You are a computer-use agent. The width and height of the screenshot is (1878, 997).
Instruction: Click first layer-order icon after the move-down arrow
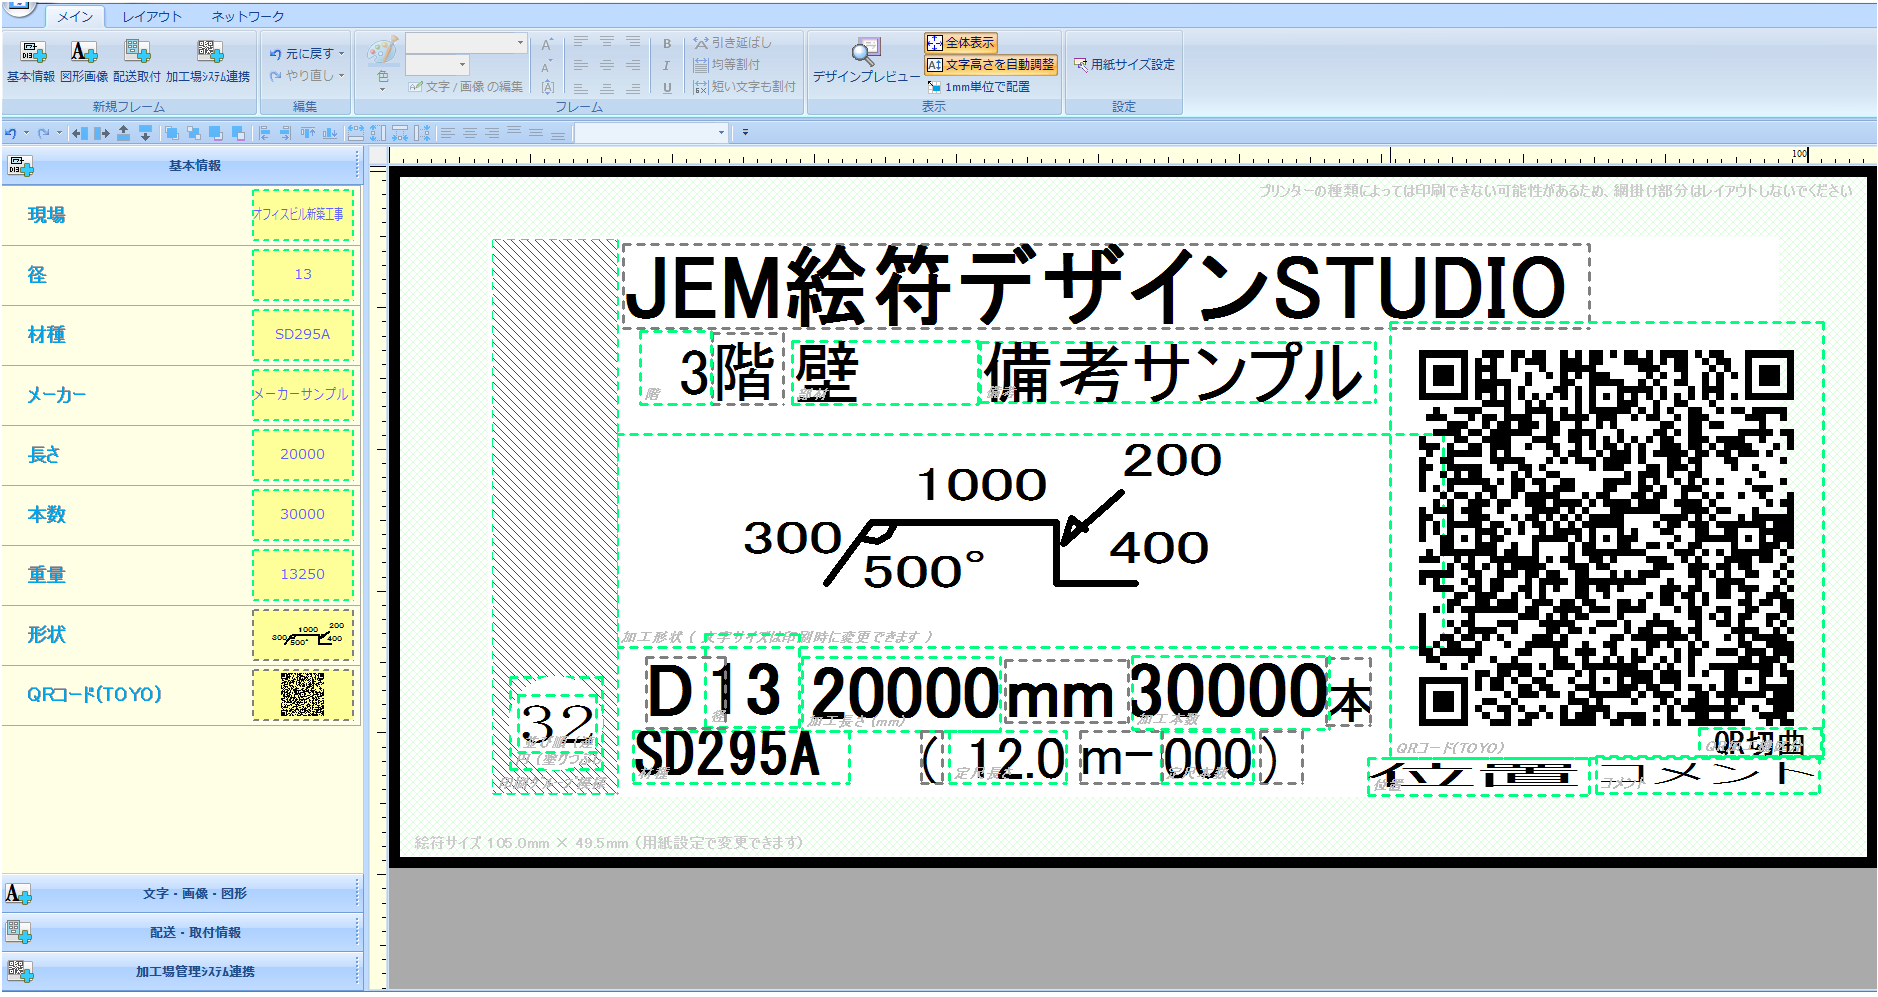pos(172,132)
